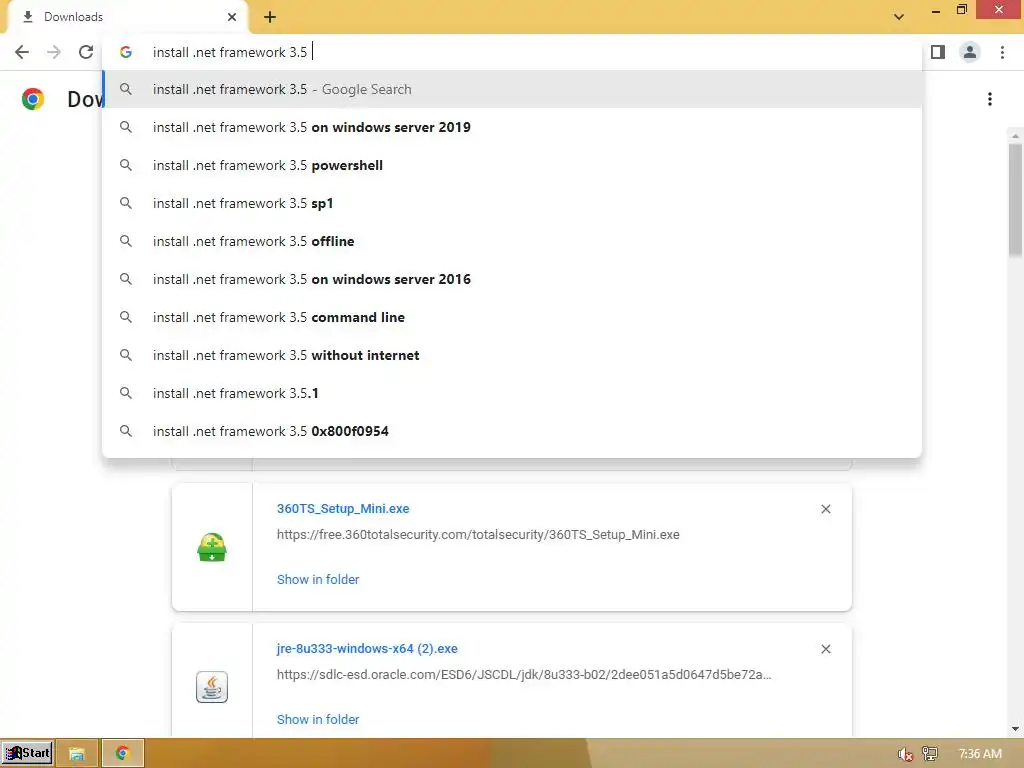Click the 360 Total Security file icon

pyautogui.click(x=212, y=547)
